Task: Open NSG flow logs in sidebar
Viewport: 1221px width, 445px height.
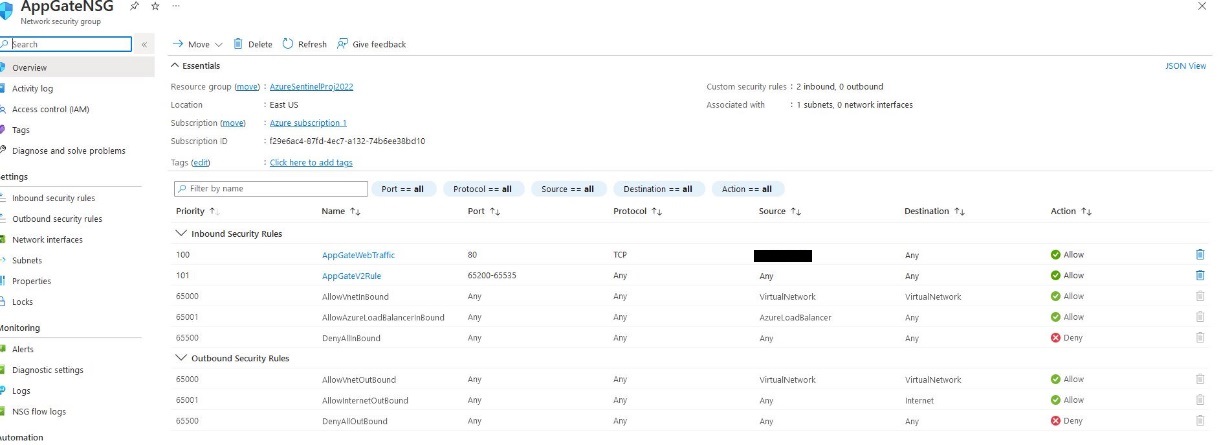Action: (x=40, y=411)
